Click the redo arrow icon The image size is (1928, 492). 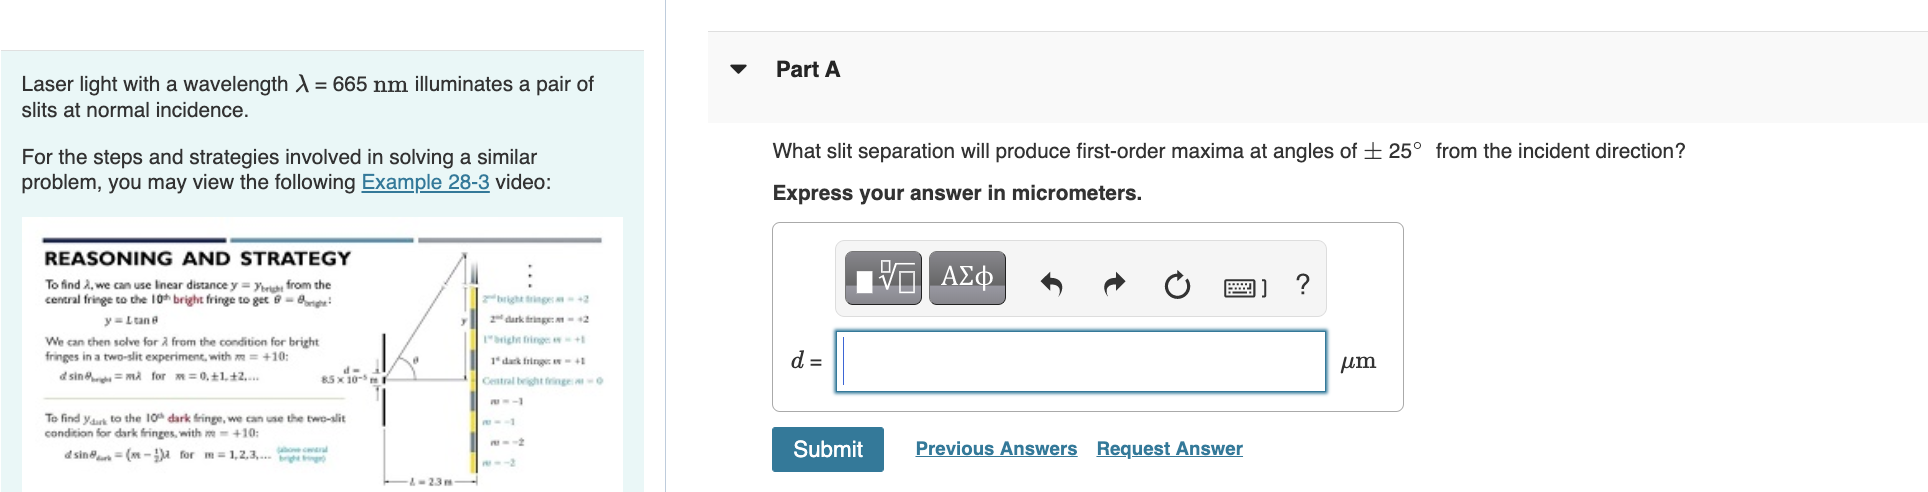(1114, 285)
